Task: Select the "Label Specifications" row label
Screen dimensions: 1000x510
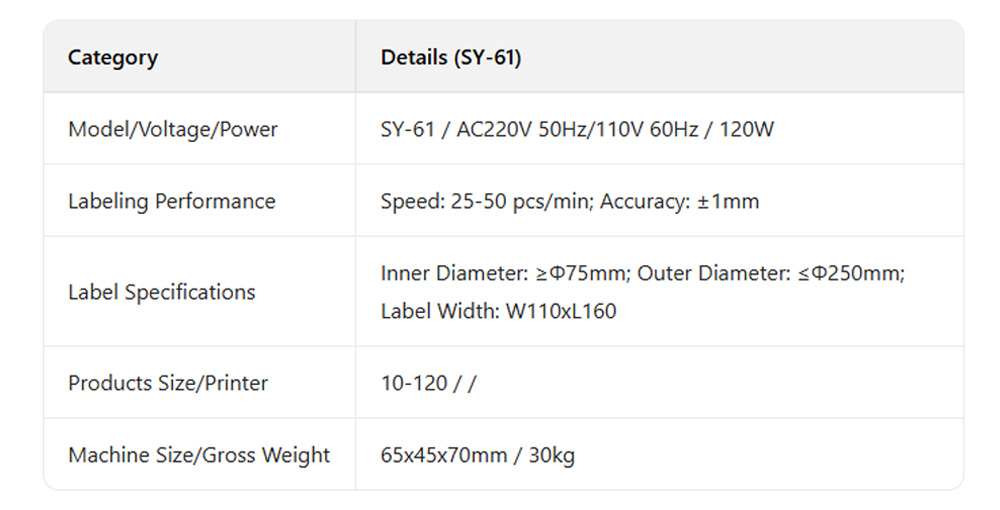Action: click(x=161, y=292)
